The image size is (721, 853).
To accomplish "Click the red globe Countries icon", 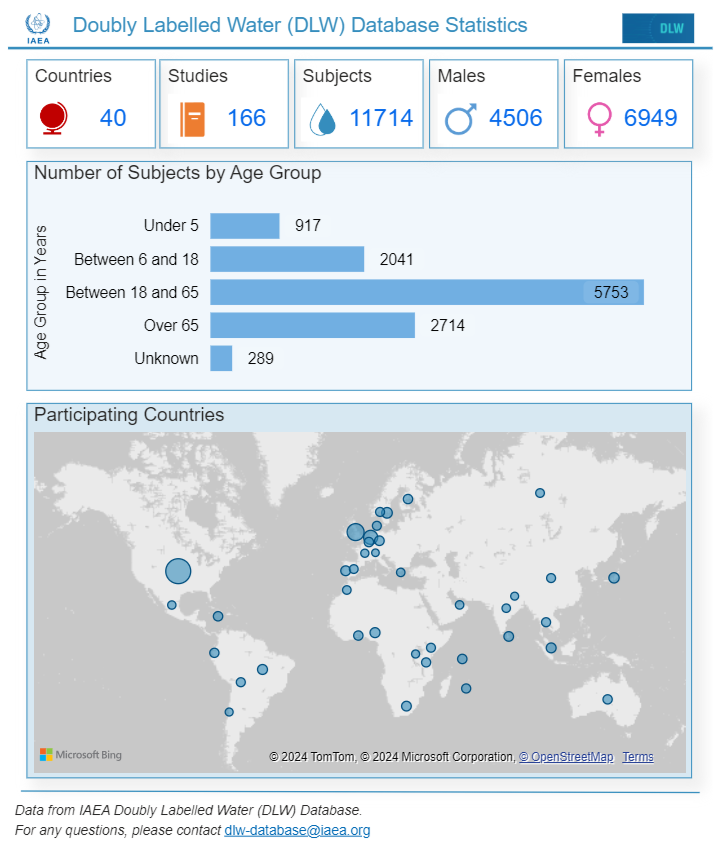I will [x=53, y=118].
